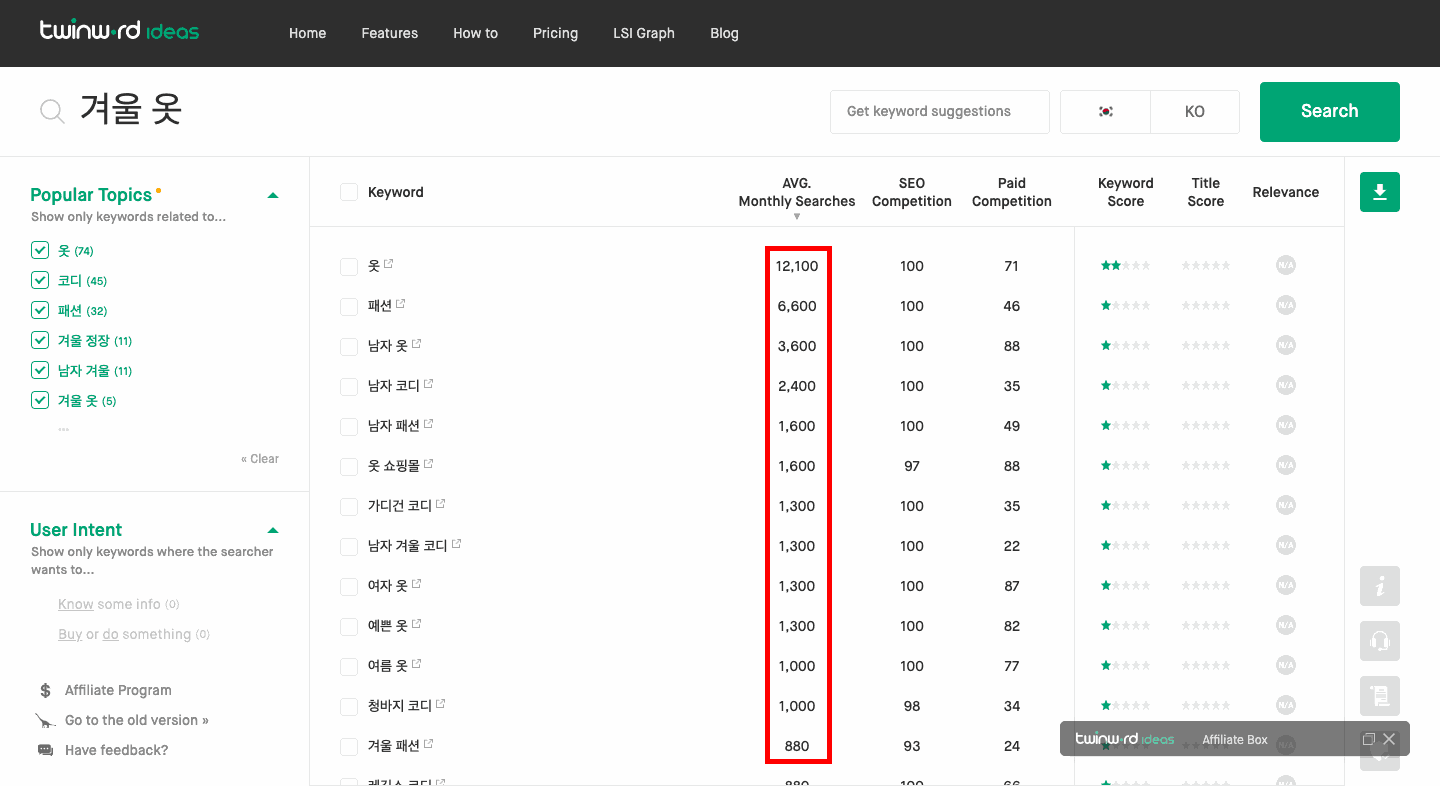This screenshot has width=1440, height=786.
Task: Uncheck the 옷 (74) popular topic
Action: tap(40, 250)
